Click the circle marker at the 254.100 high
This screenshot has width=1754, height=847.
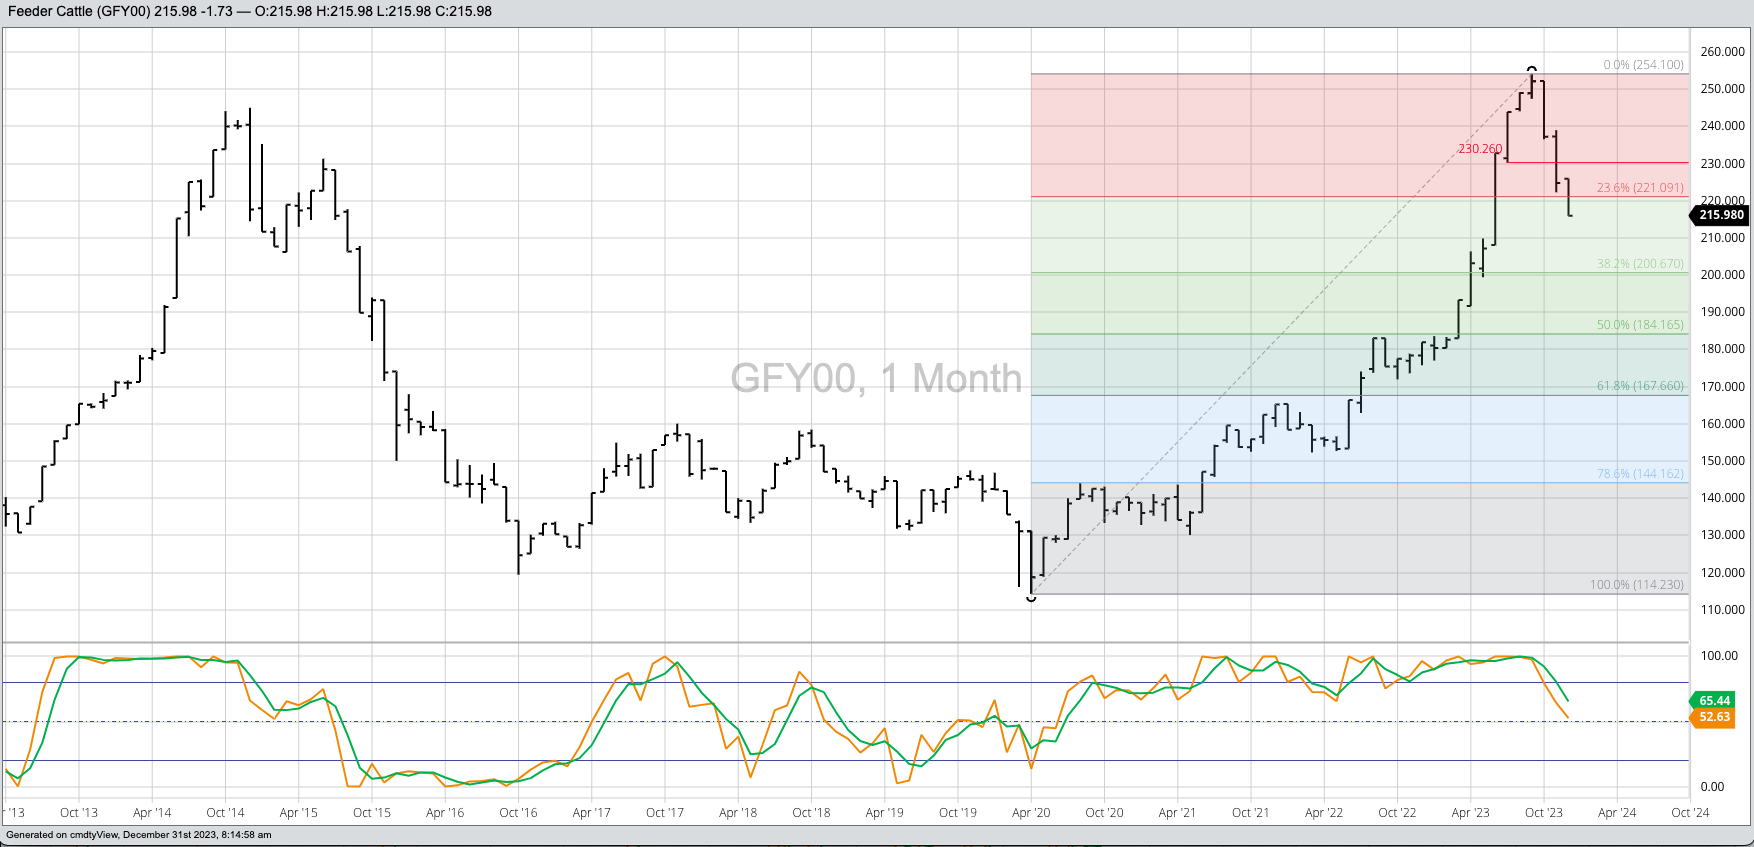(1531, 69)
